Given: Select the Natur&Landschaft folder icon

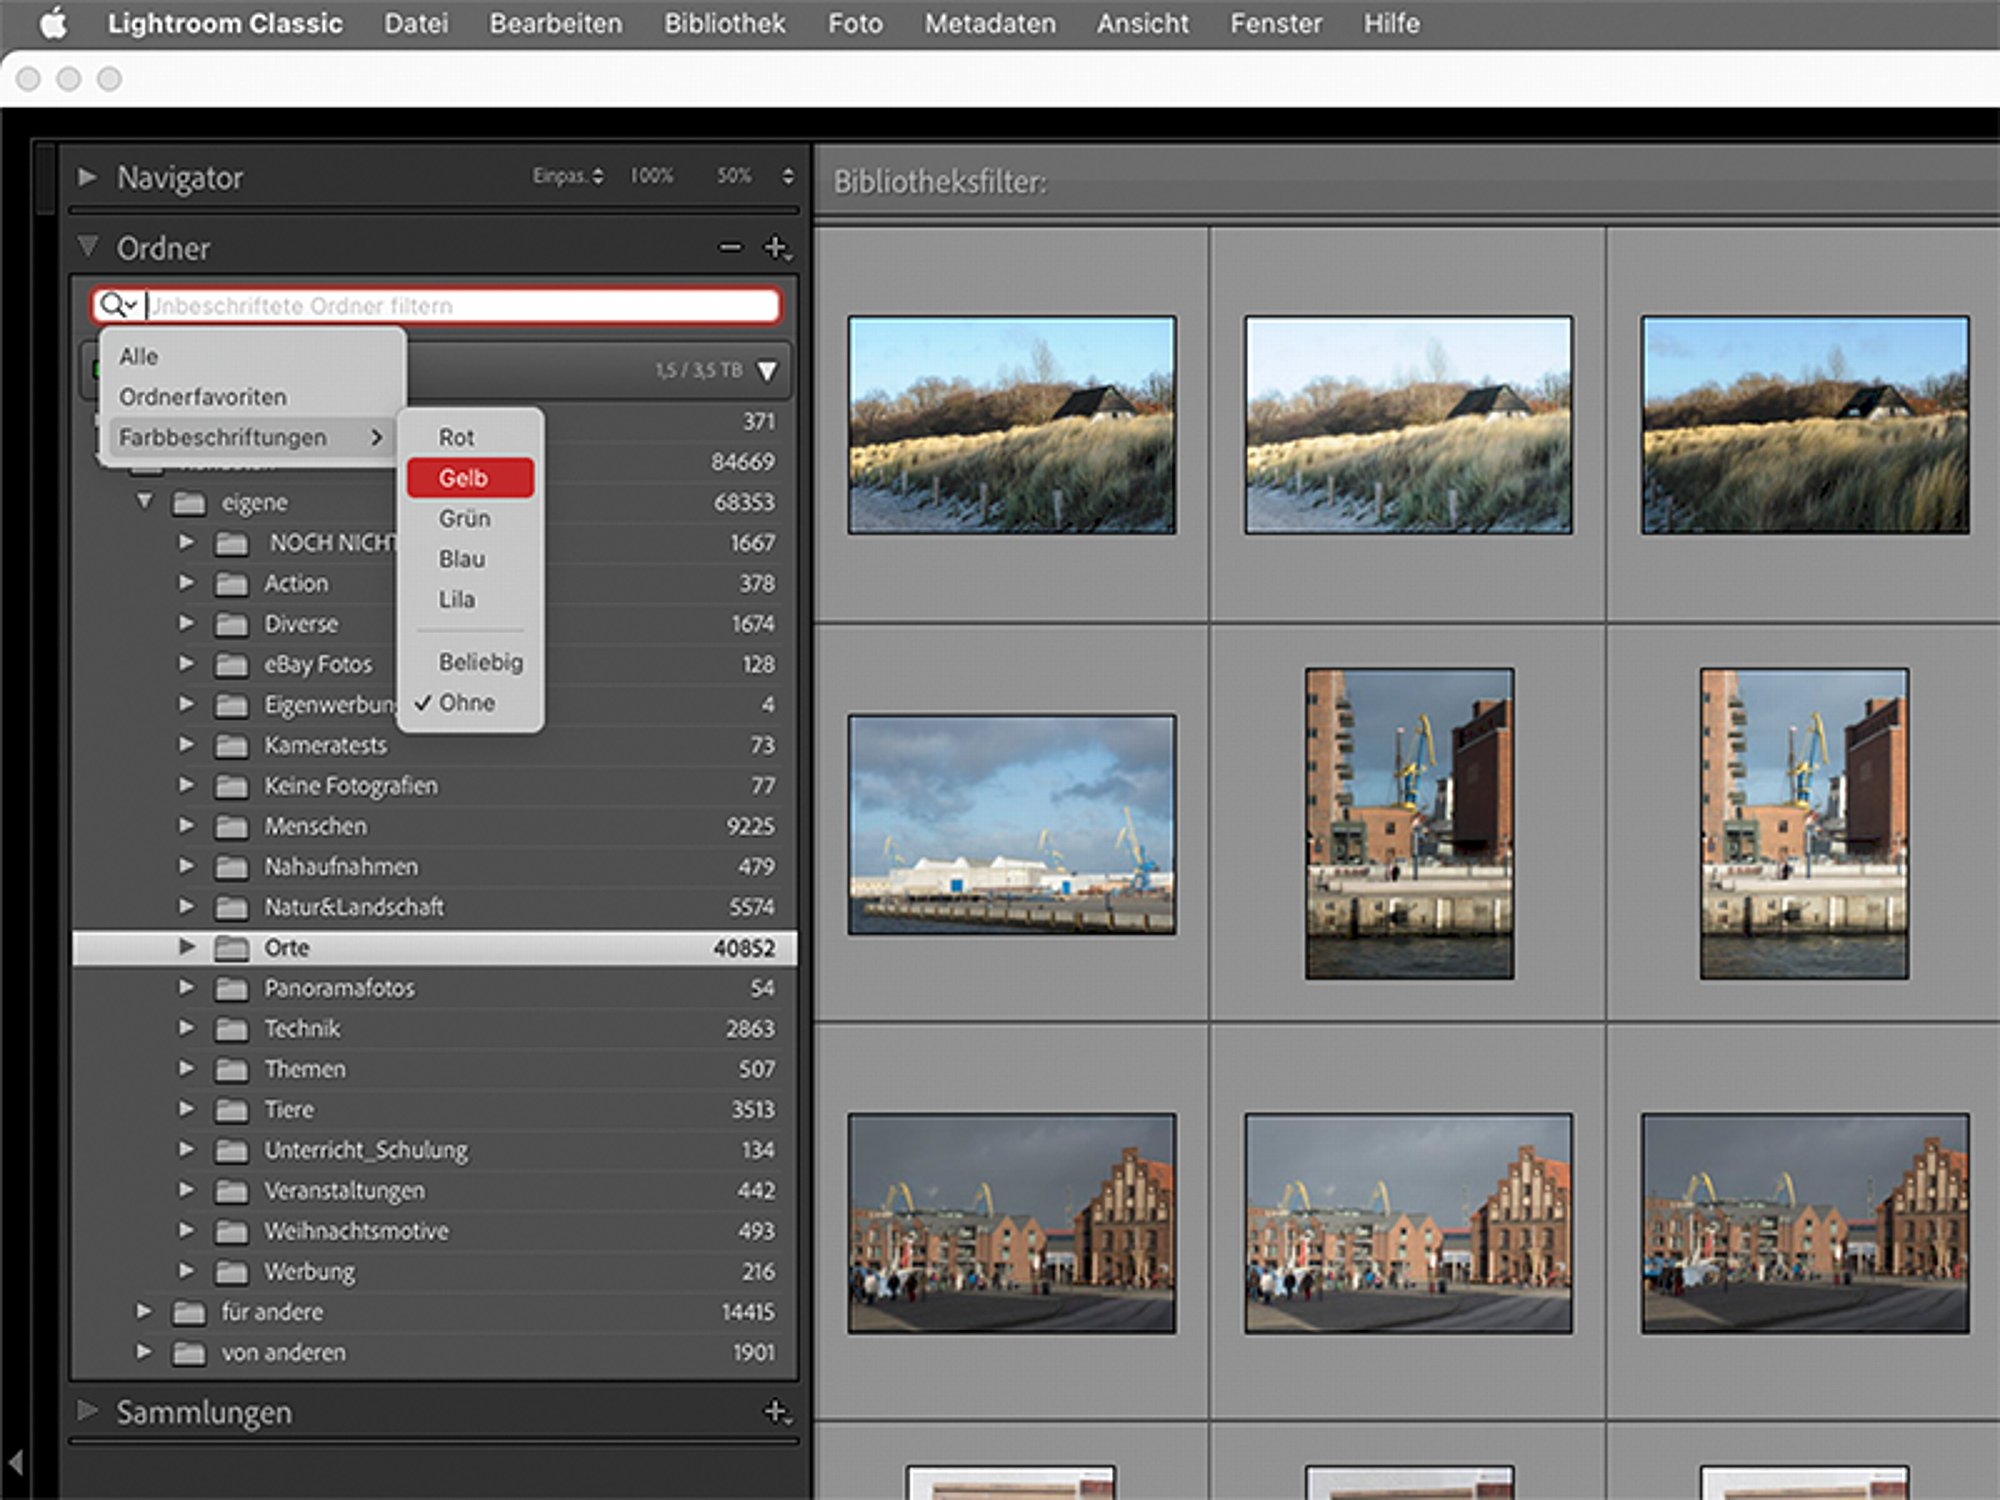Looking at the screenshot, I should 231,908.
